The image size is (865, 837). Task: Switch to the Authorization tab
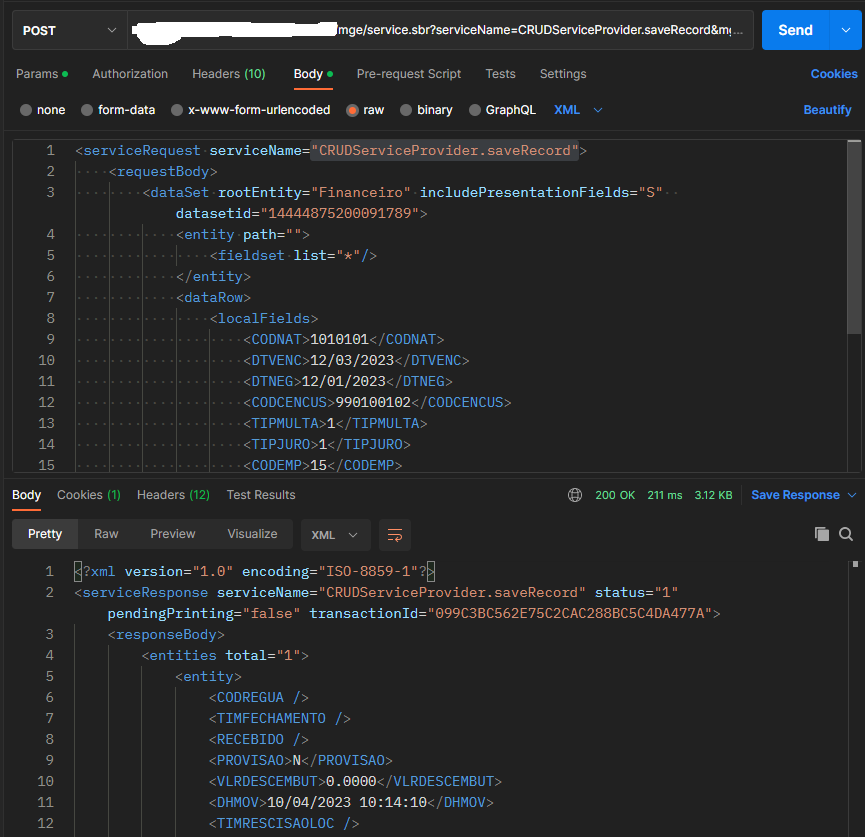pos(130,74)
